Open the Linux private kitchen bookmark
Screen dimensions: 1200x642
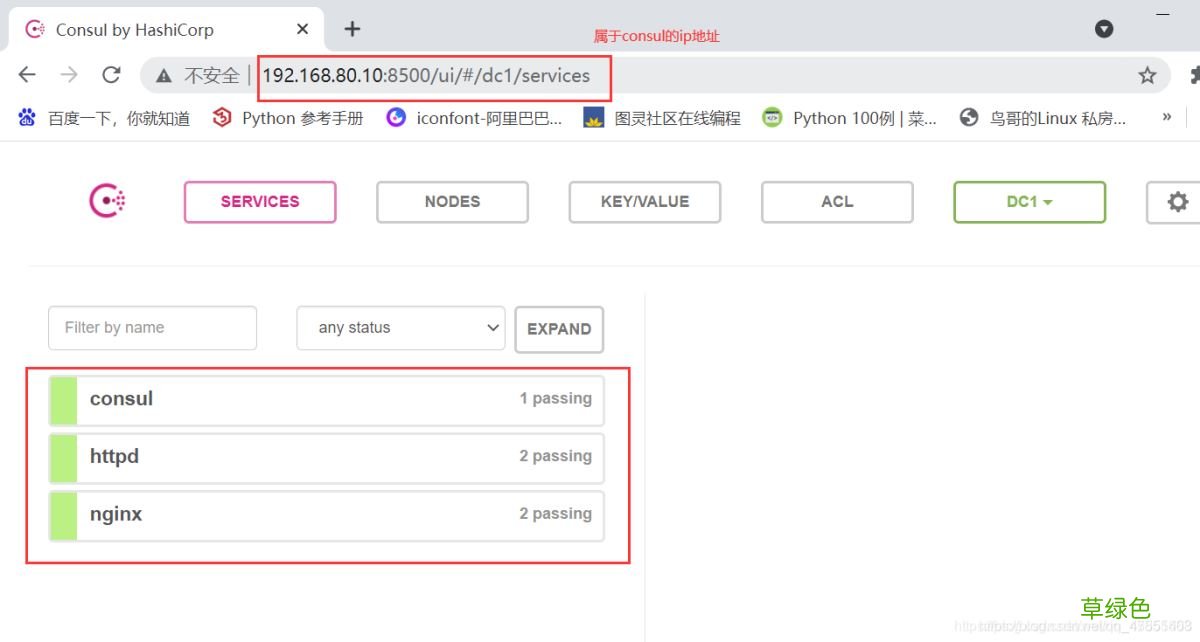click(x=1042, y=118)
